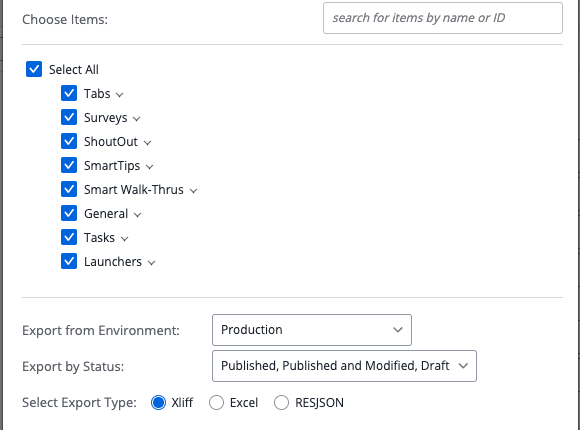Screen dimensions: 580x430
Task: Toggle the Smart Walk-Thrus checkbox
Action: [69, 189]
